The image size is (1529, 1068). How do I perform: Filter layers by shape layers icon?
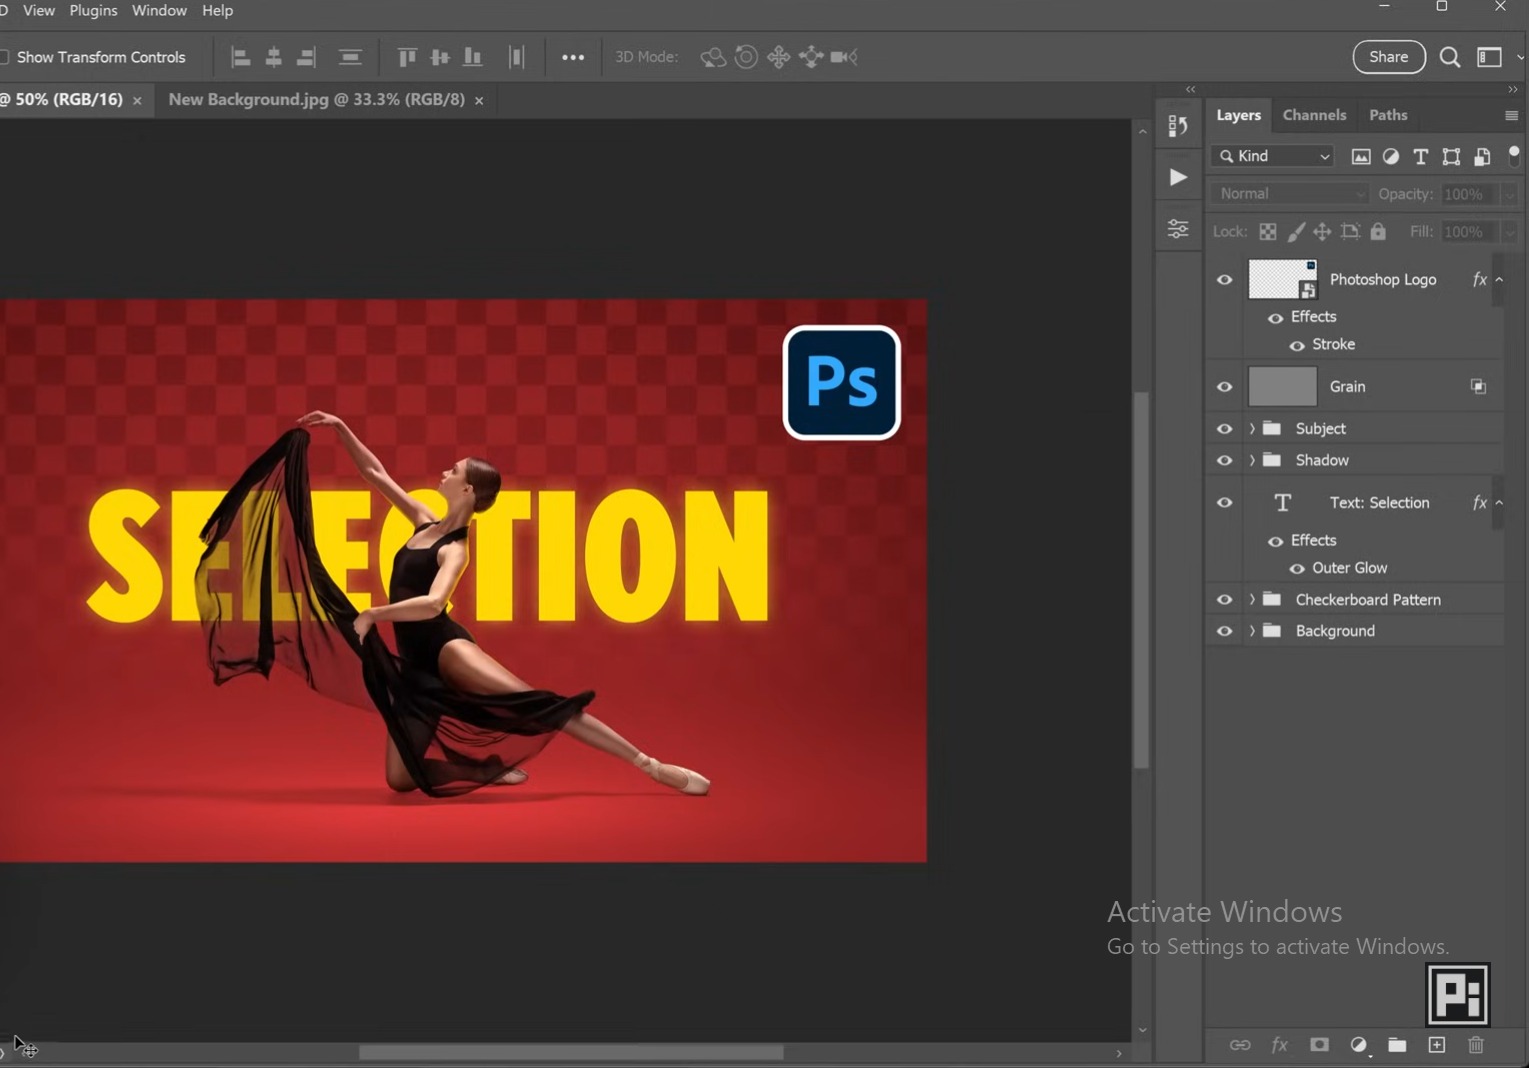tap(1451, 156)
